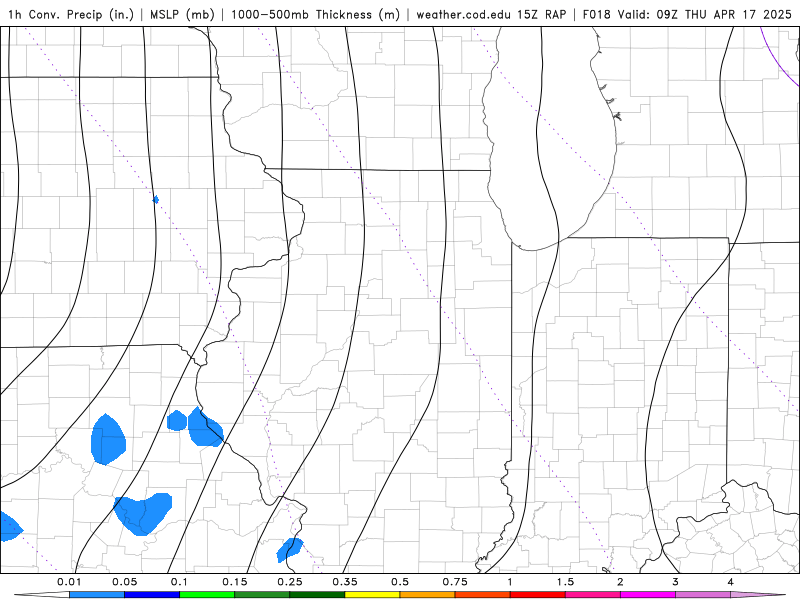Click the '1000-500mb Thickness (m)' title label
The image size is (800, 600).
pos(315,14)
